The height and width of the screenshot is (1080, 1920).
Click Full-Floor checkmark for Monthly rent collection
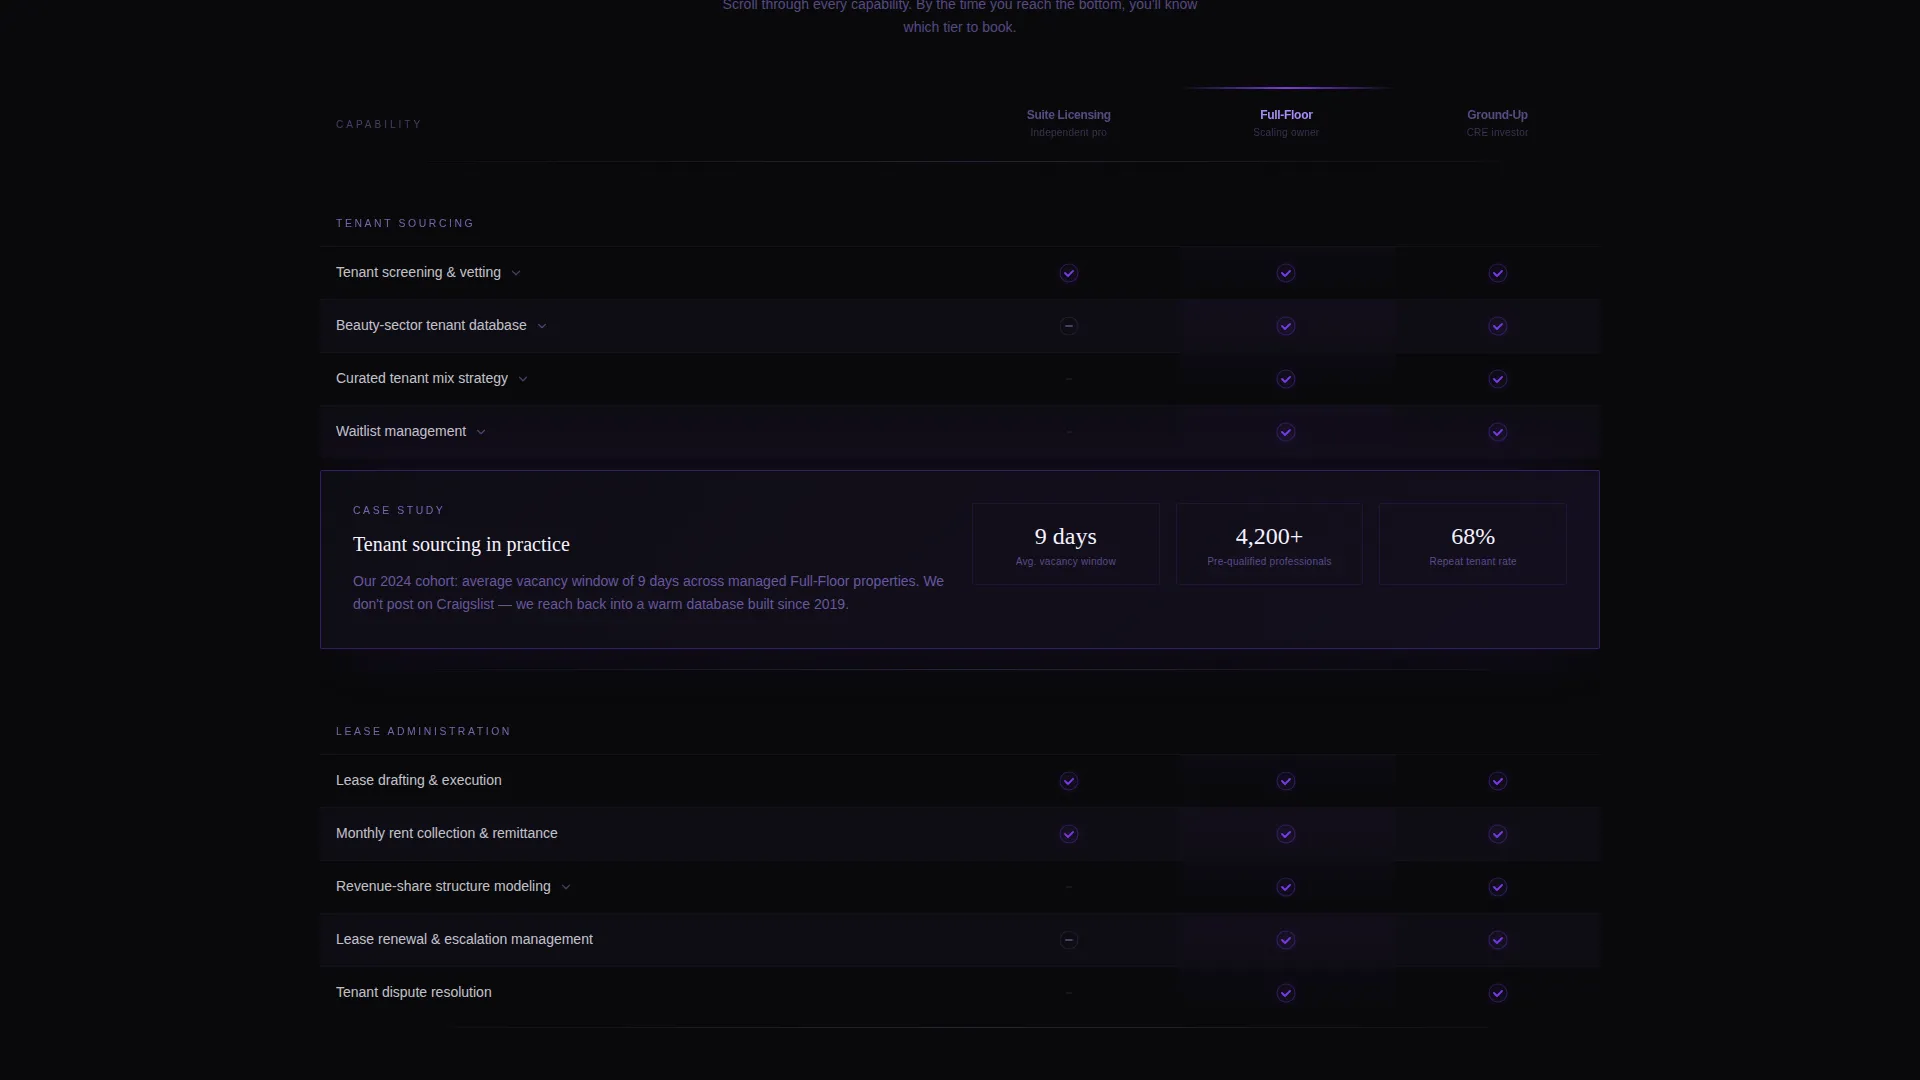[x=1286, y=834]
